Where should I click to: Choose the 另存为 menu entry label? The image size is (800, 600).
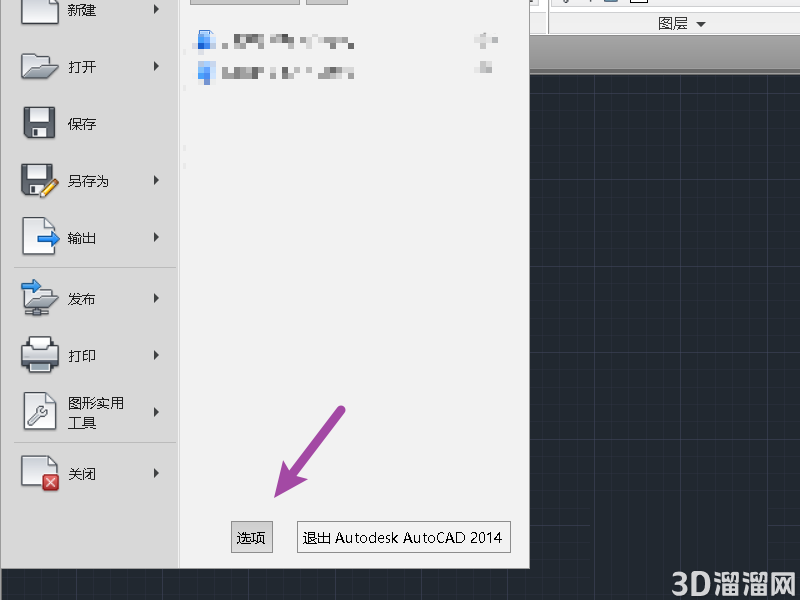pyautogui.click(x=88, y=181)
